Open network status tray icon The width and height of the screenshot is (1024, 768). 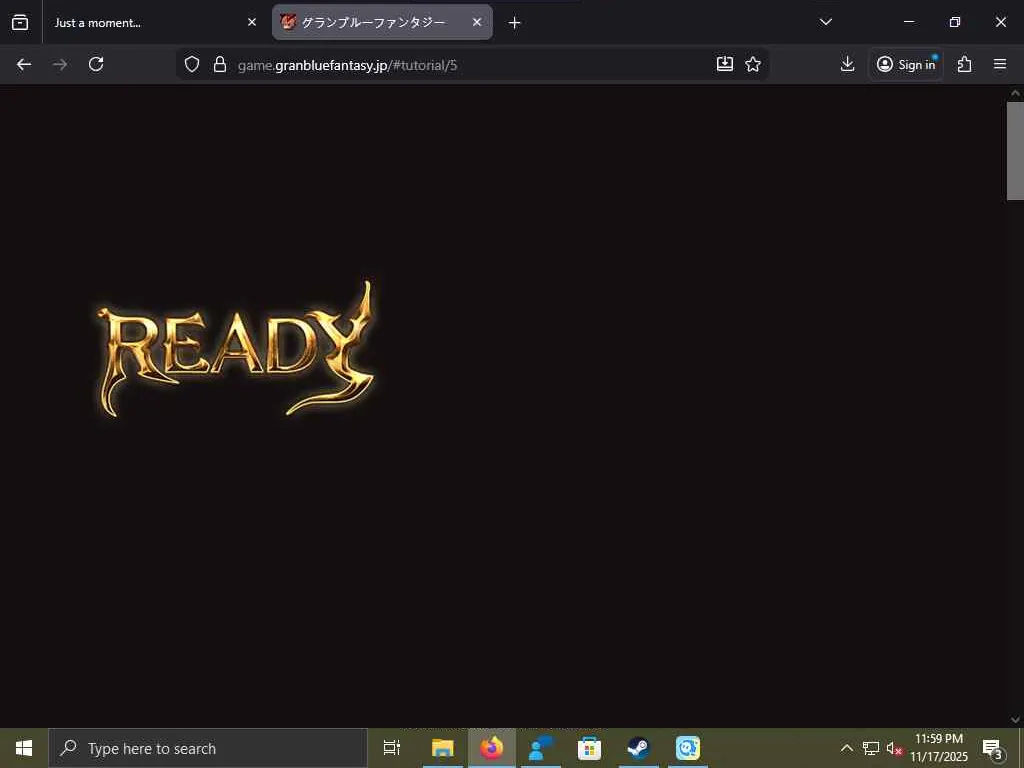(x=871, y=748)
